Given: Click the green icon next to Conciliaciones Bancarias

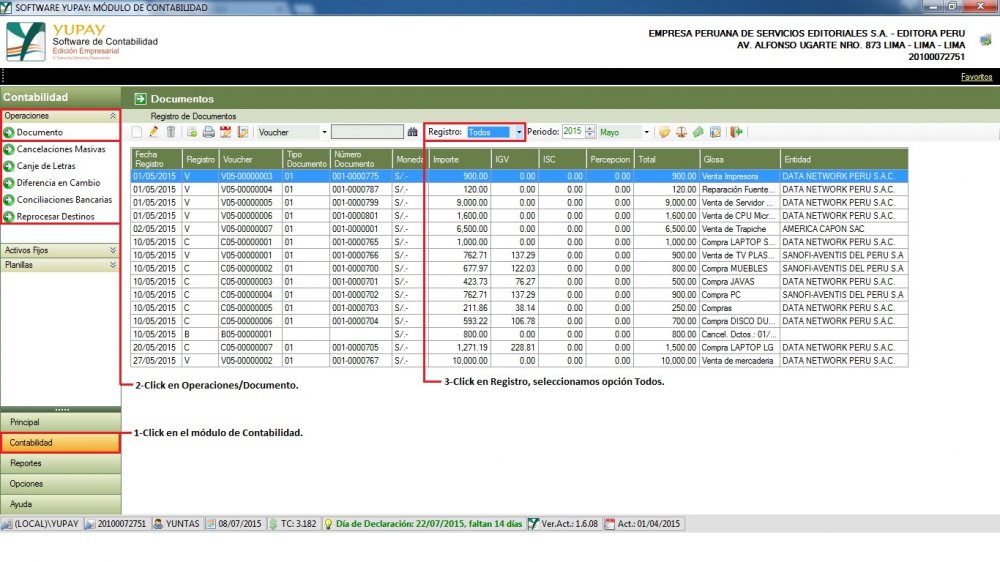Looking at the screenshot, I should [9, 200].
